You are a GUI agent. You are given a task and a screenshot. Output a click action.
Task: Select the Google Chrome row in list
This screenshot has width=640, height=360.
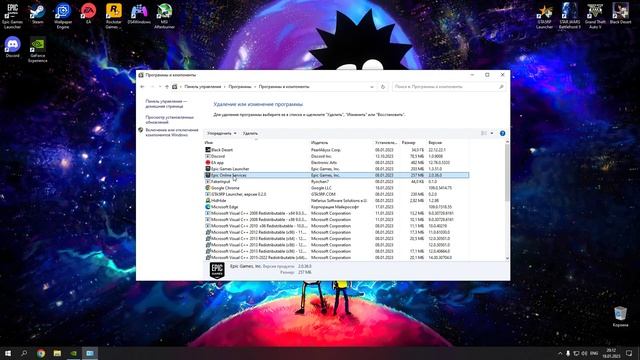(x=336, y=188)
